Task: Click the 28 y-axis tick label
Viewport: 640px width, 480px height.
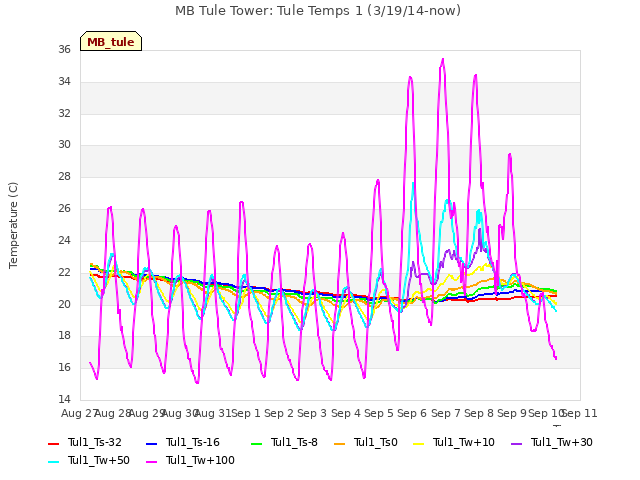Action: click(x=64, y=177)
